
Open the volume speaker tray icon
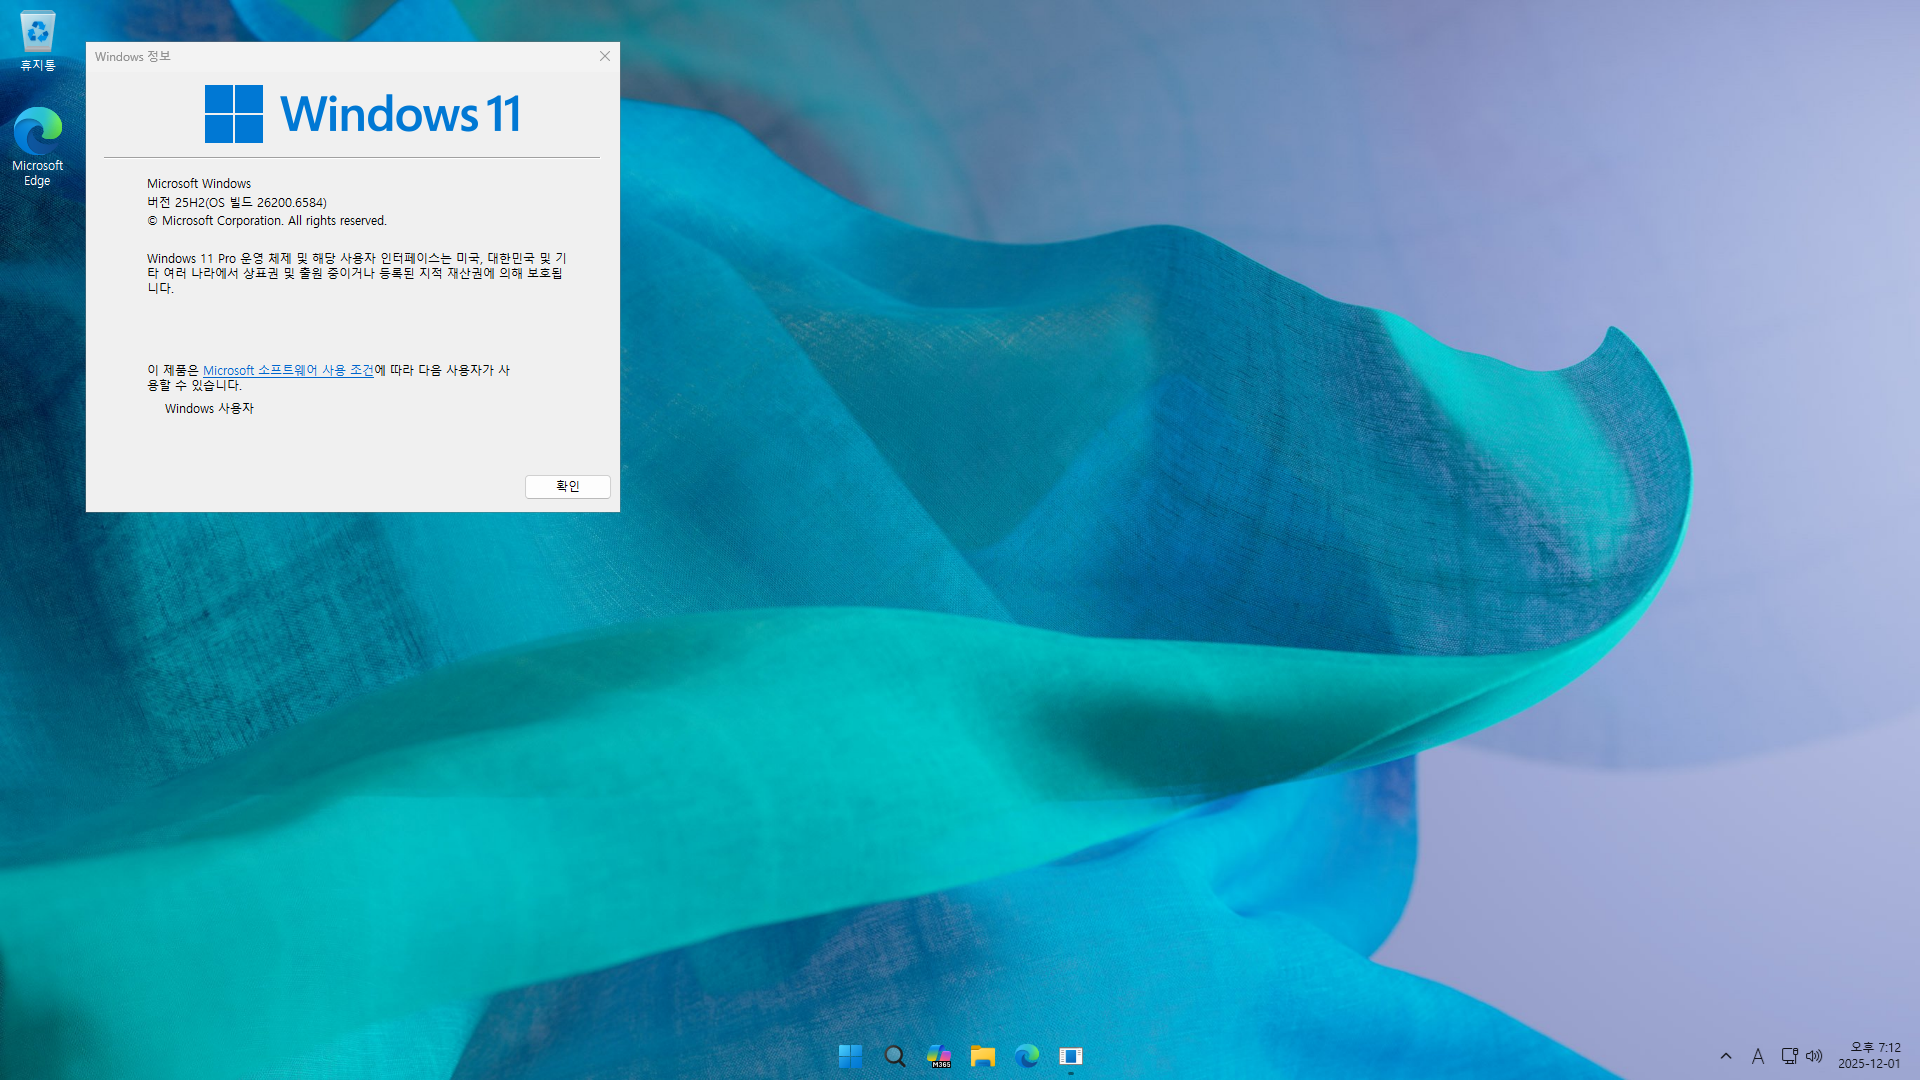1814,1056
